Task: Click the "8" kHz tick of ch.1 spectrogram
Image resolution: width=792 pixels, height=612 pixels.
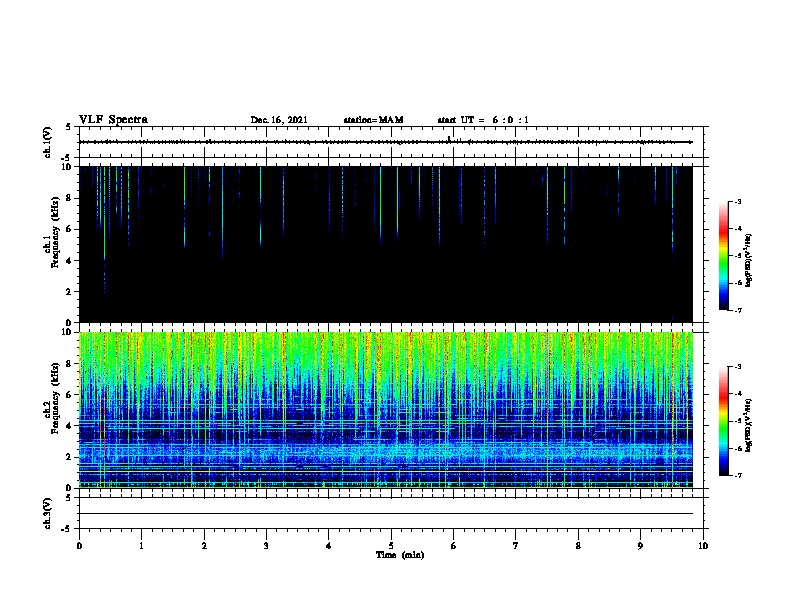Action: tap(69, 198)
